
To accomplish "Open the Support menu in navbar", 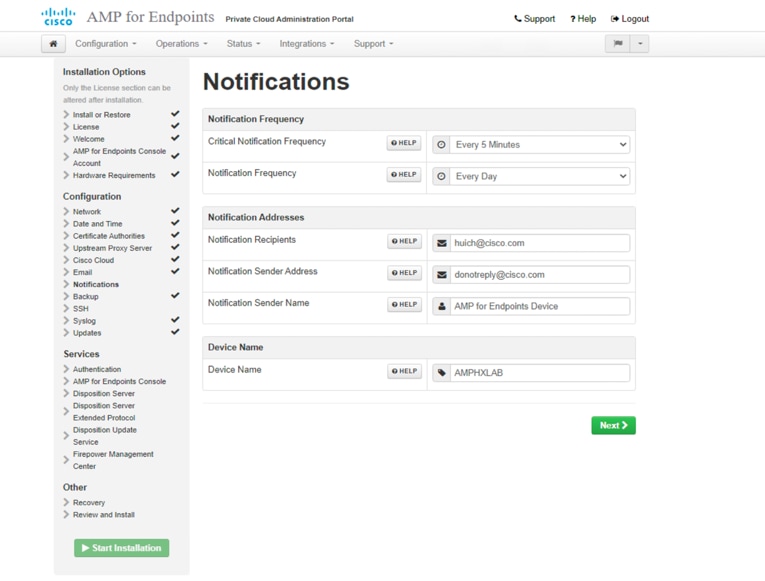I will [x=373, y=44].
